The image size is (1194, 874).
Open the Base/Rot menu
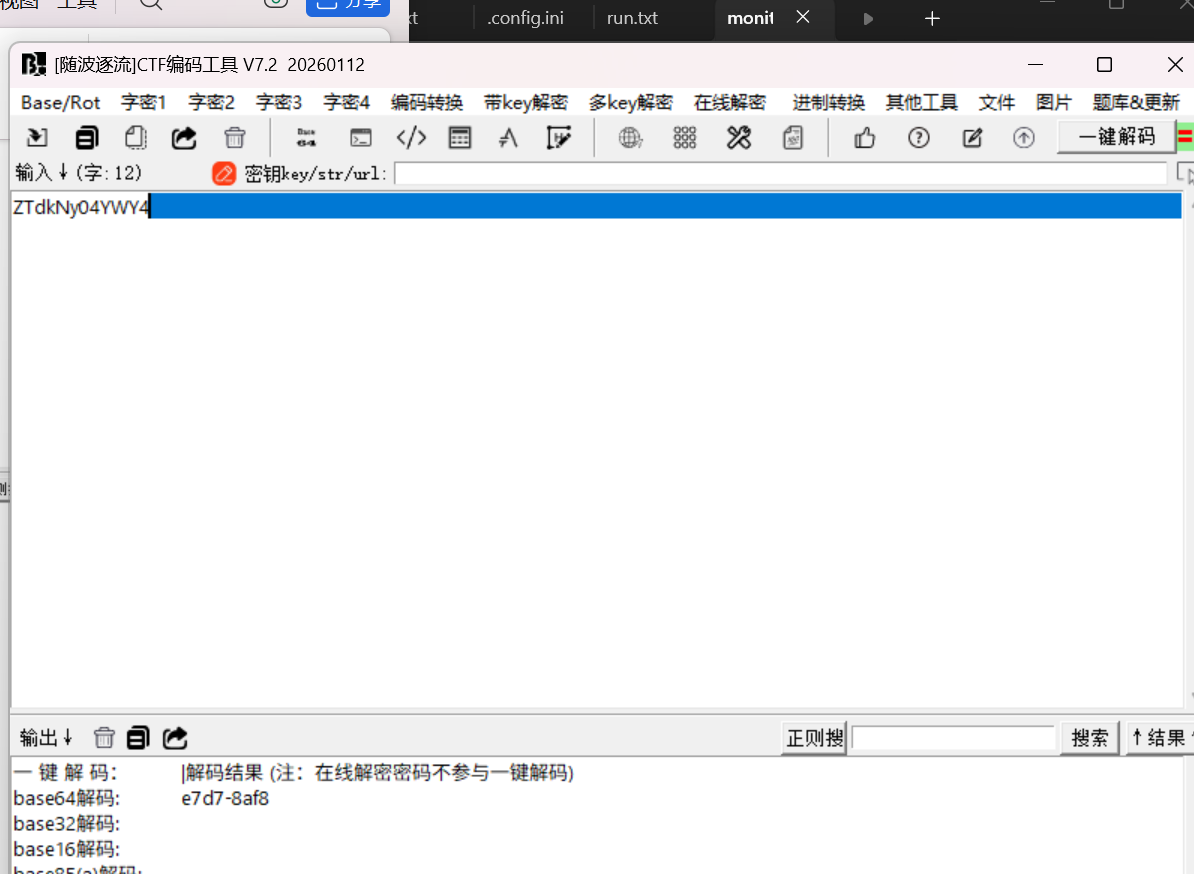[x=60, y=103]
